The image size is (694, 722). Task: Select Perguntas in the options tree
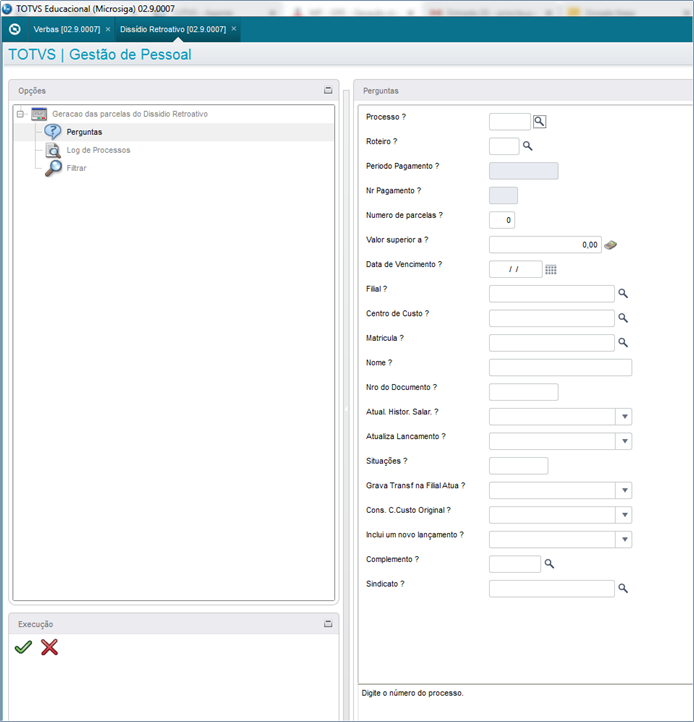[x=84, y=132]
